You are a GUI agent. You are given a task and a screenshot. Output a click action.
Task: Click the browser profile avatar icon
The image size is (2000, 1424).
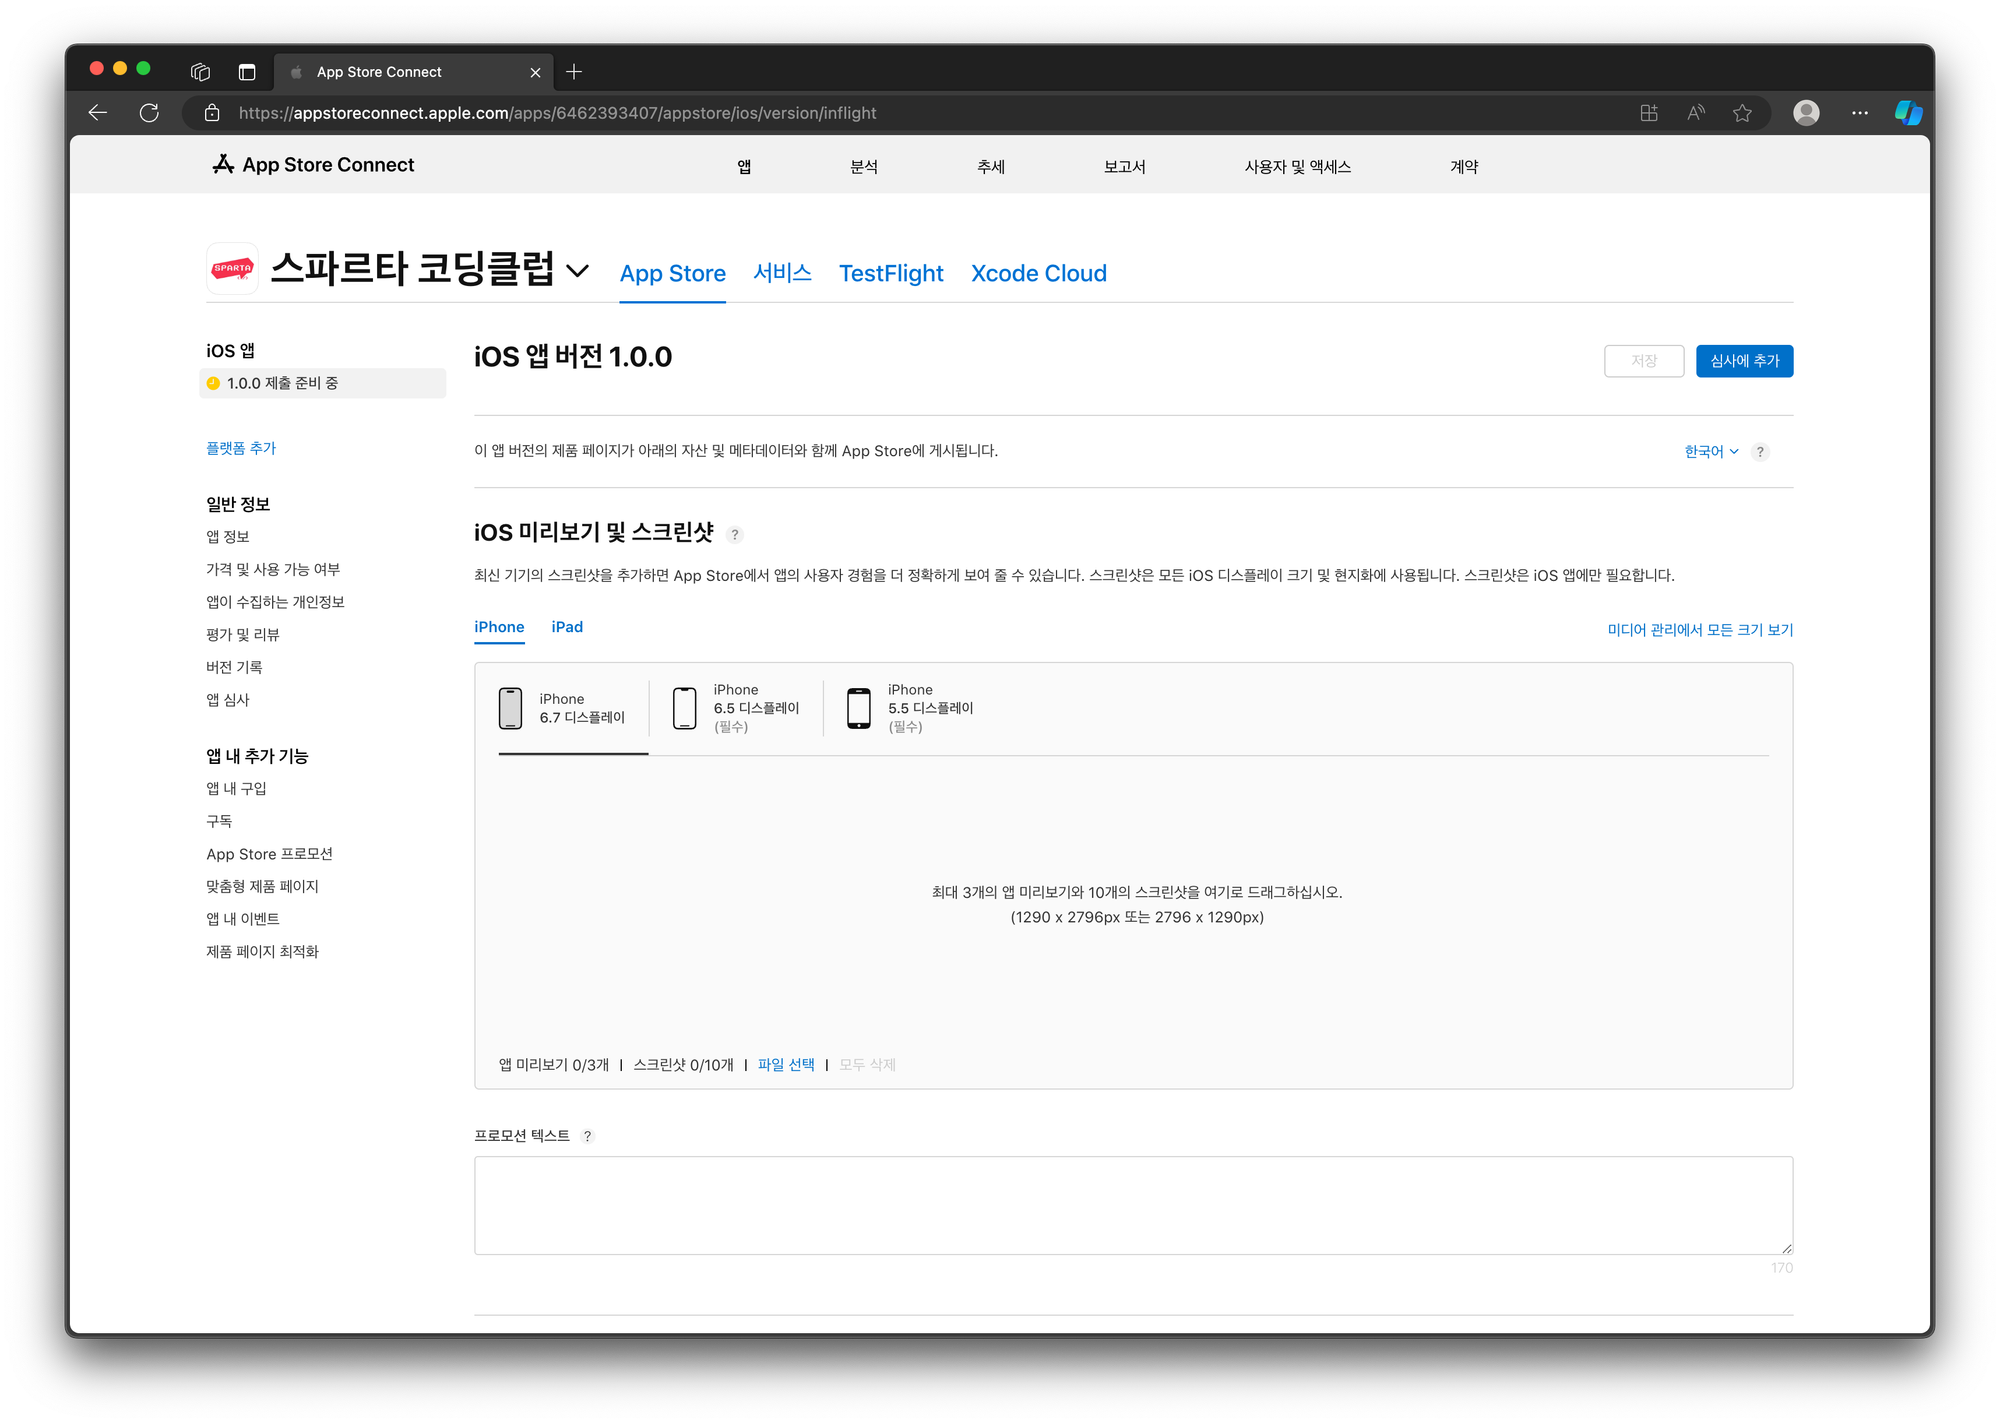tap(1806, 113)
